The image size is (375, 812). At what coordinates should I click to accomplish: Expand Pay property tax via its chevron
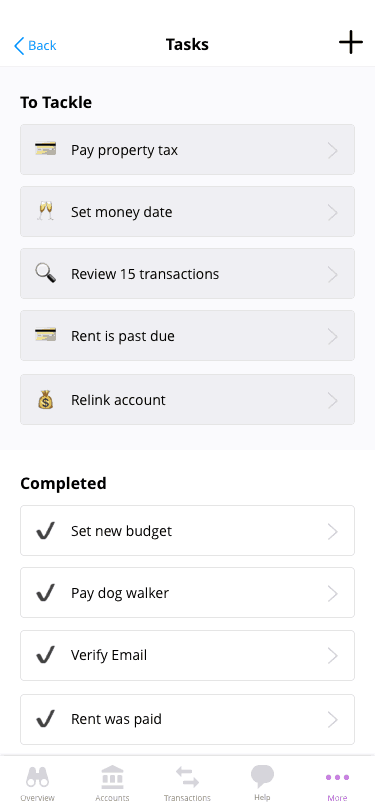pos(333,151)
